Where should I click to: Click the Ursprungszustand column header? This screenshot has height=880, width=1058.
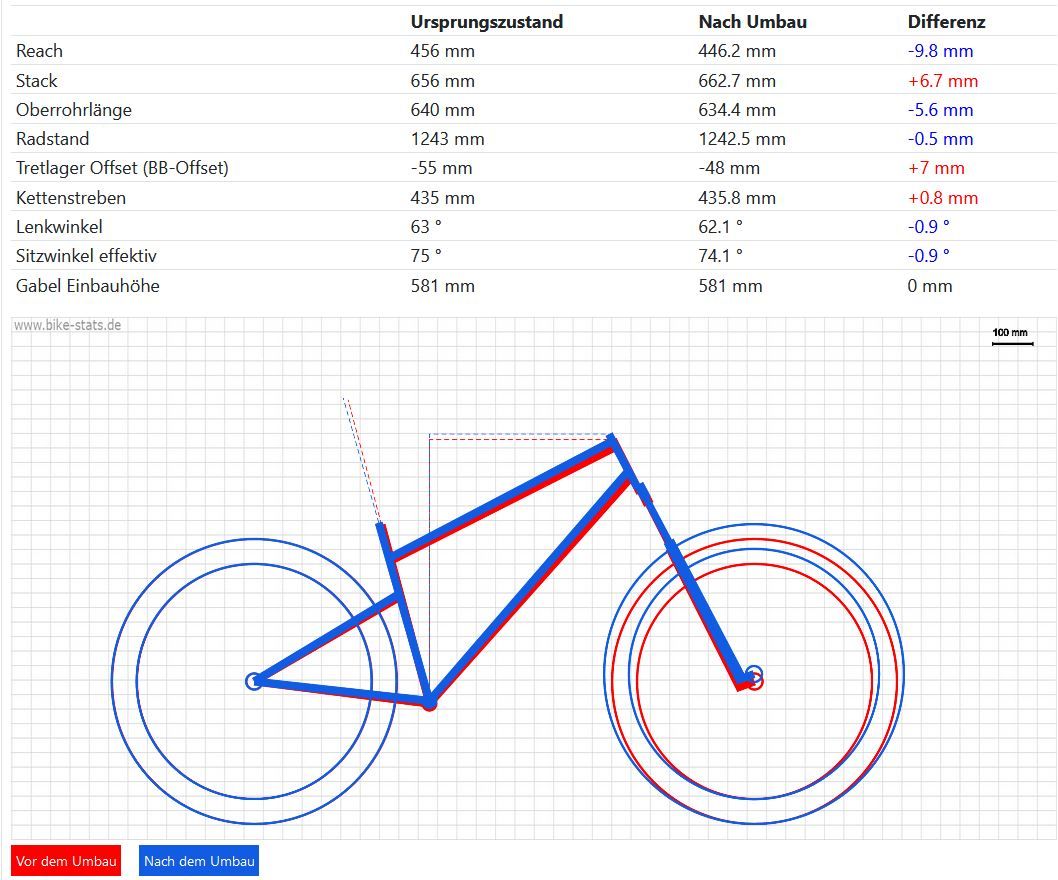tap(486, 22)
